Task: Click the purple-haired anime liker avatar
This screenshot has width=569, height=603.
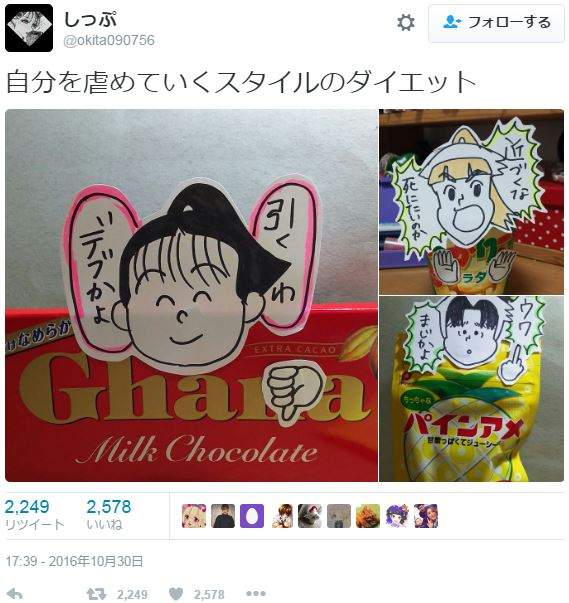Action: [397, 516]
